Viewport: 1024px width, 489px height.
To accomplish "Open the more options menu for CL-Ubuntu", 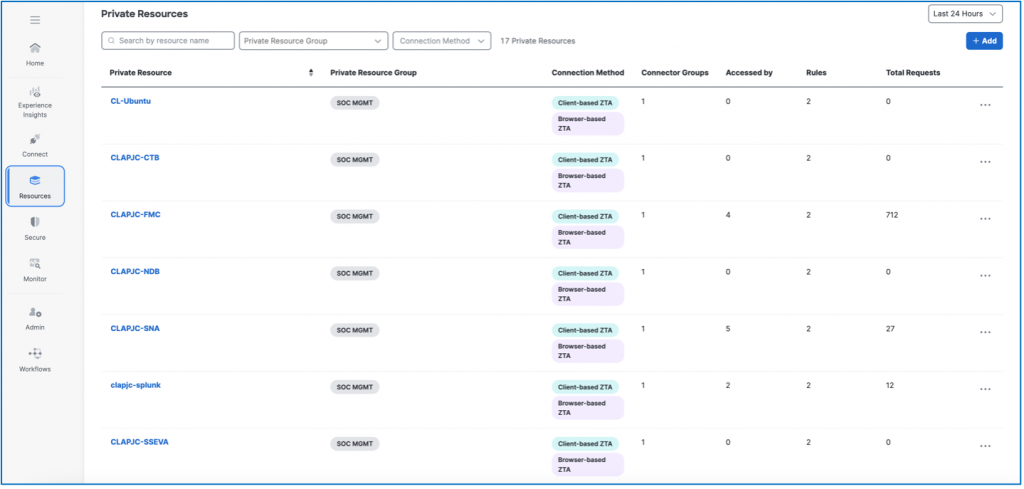I will pos(985,105).
